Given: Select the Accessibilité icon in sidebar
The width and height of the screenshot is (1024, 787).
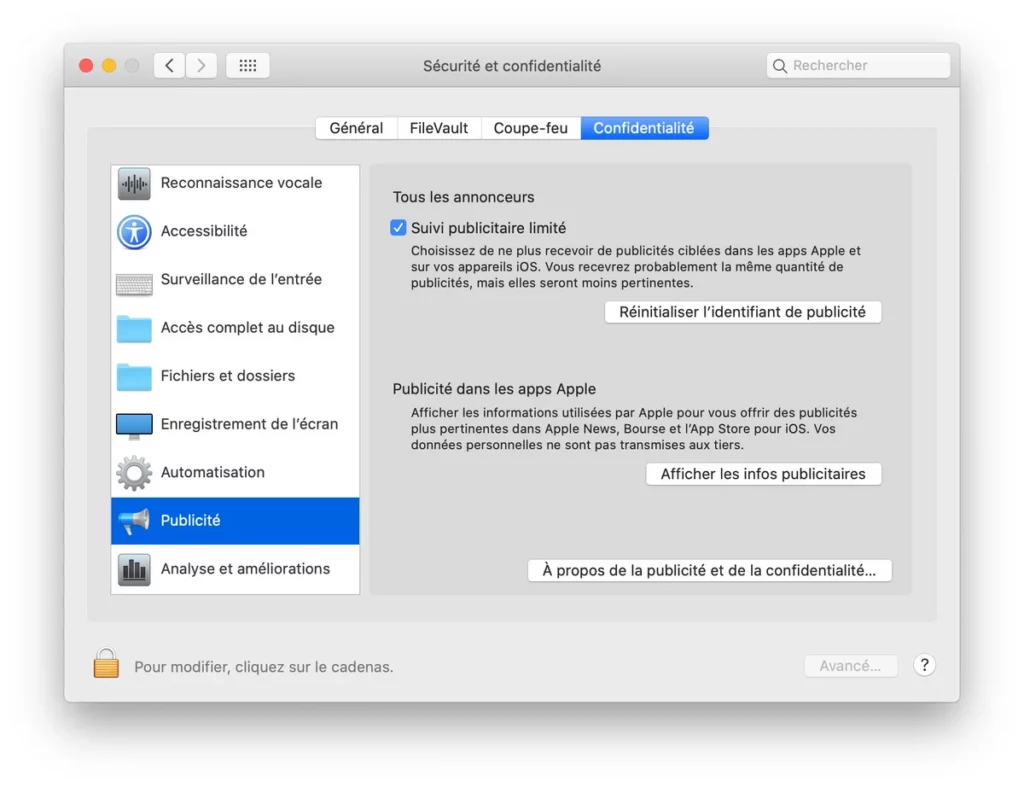Looking at the screenshot, I should click(134, 232).
